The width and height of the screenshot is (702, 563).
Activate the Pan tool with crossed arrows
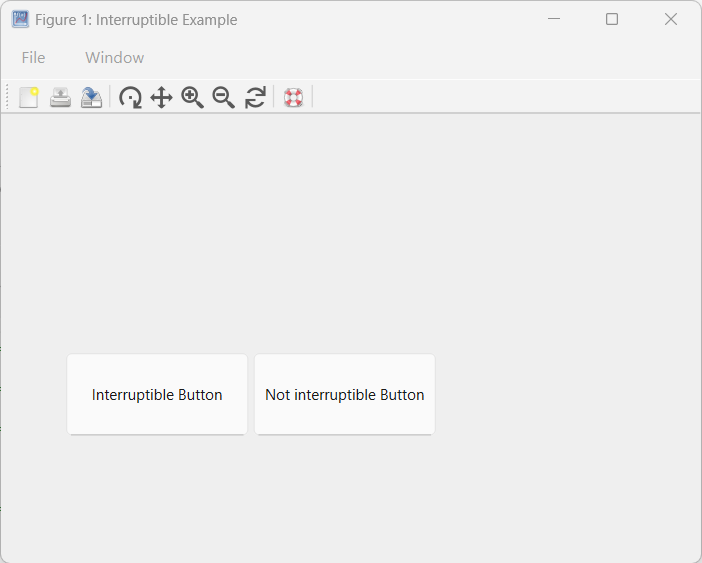point(161,97)
